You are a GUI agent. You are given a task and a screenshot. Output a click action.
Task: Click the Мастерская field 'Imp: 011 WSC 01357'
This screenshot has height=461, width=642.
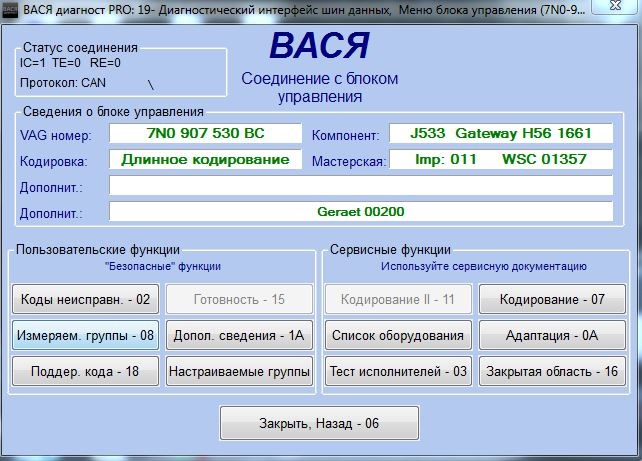coord(501,159)
